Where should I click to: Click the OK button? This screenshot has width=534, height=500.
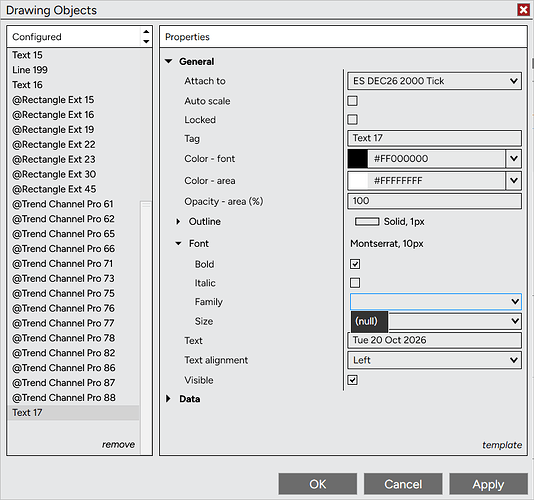(x=318, y=484)
